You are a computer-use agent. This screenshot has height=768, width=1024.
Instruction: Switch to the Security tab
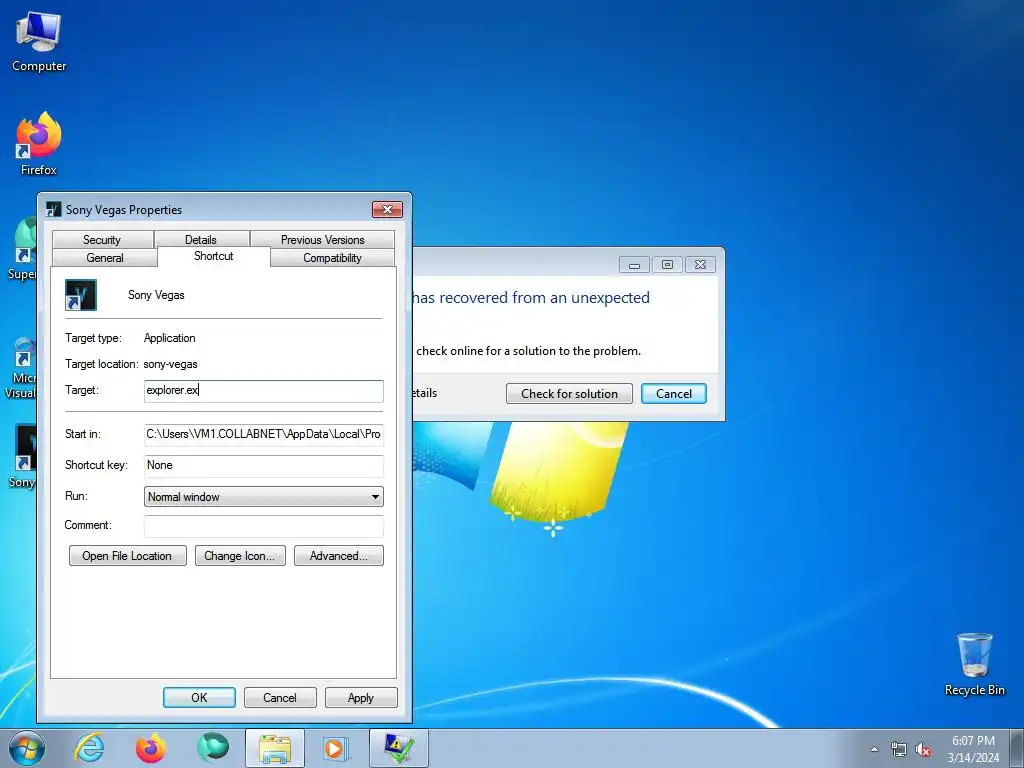[x=102, y=239]
